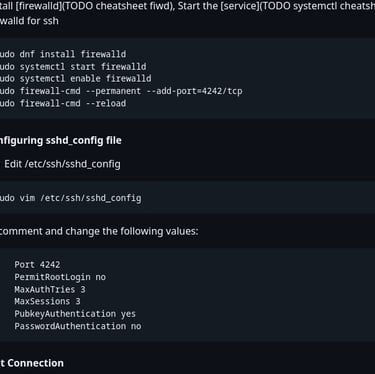The height and width of the screenshot is (374, 375).
Task: Click the 'comment and change the following values' text
Action: point(99,231)
